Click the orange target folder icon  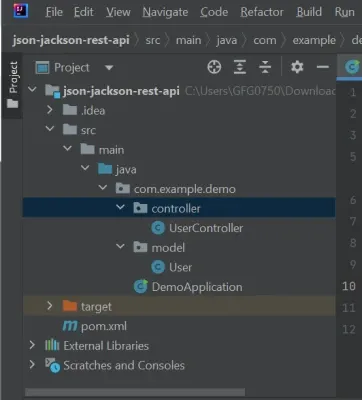pyautogui.click(x=70, y=306)
